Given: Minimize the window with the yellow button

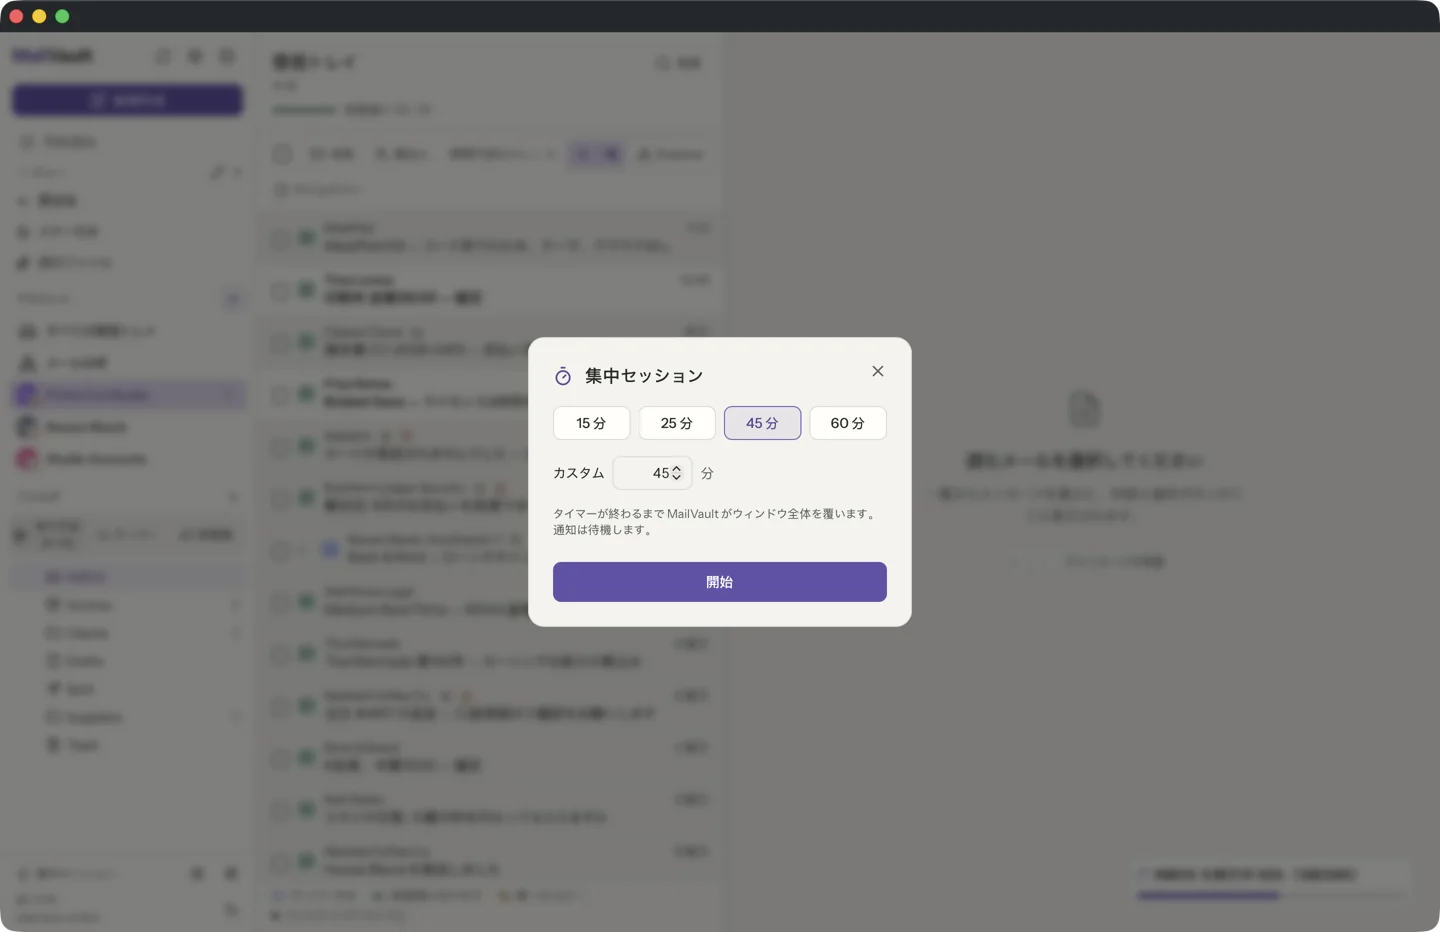Looking at the screenshot, I should click(x=39, y=16).
